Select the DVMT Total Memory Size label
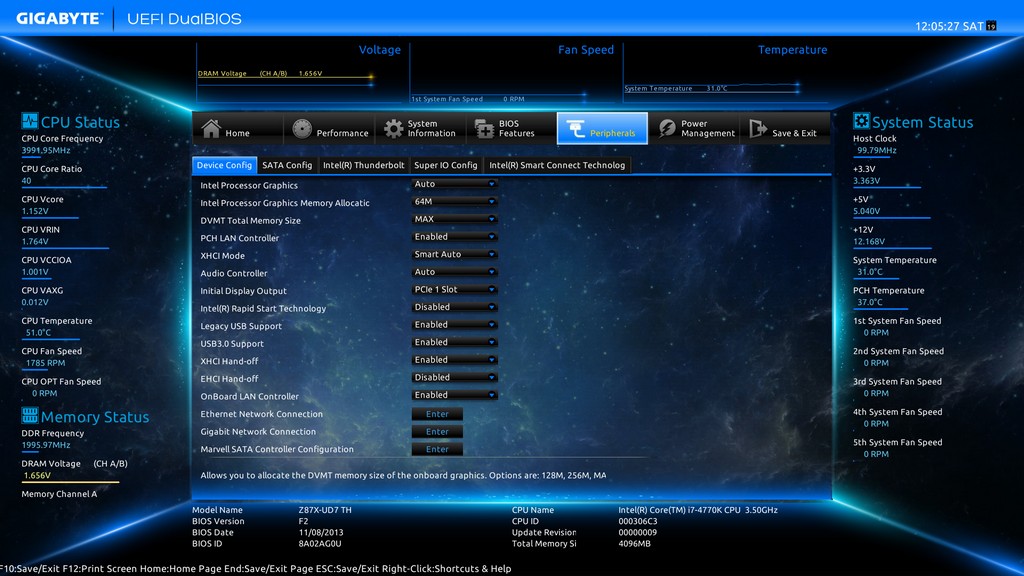1024x576 pixels. coord(251,221)
